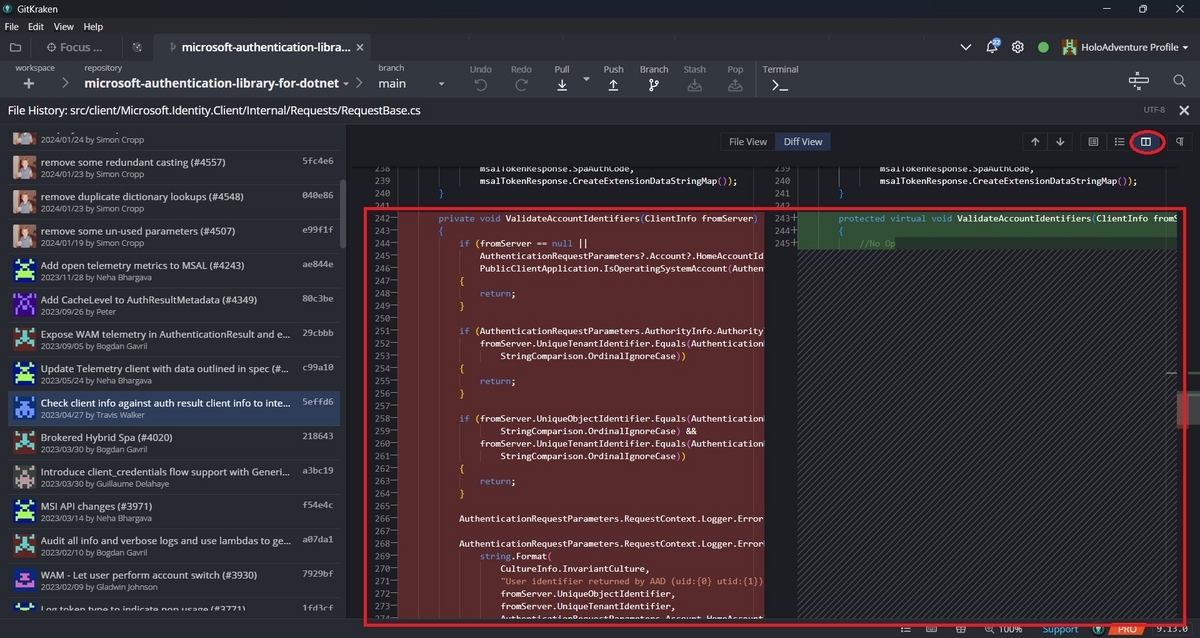Switch to File View
The width and height of the screenshot is (1200, 638).
748,142
